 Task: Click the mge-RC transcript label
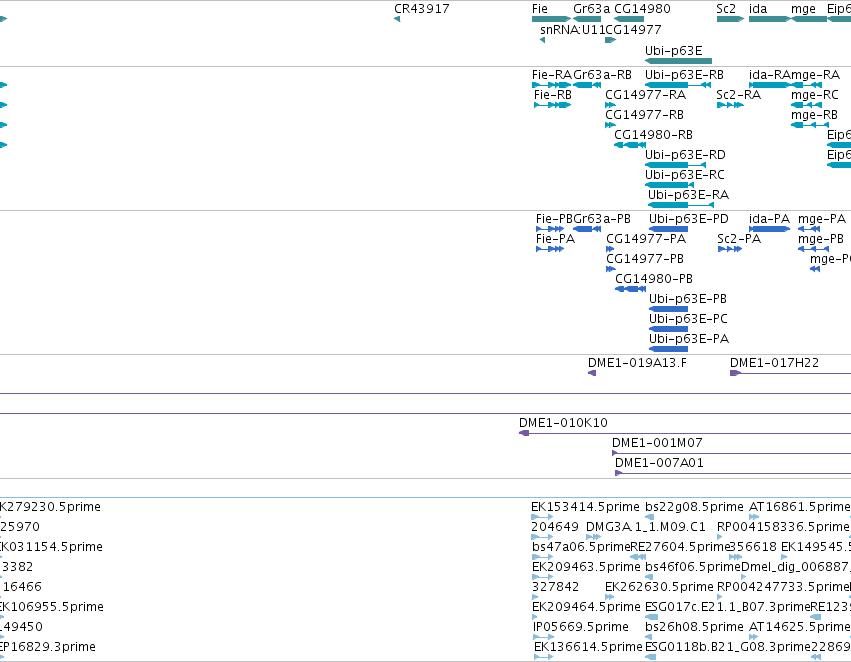[815, 95]
